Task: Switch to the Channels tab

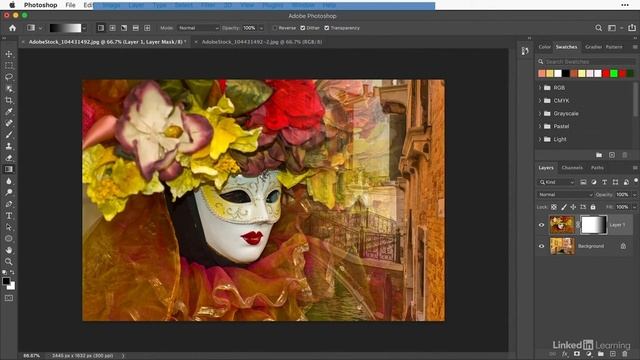Action: coord(572,168)
